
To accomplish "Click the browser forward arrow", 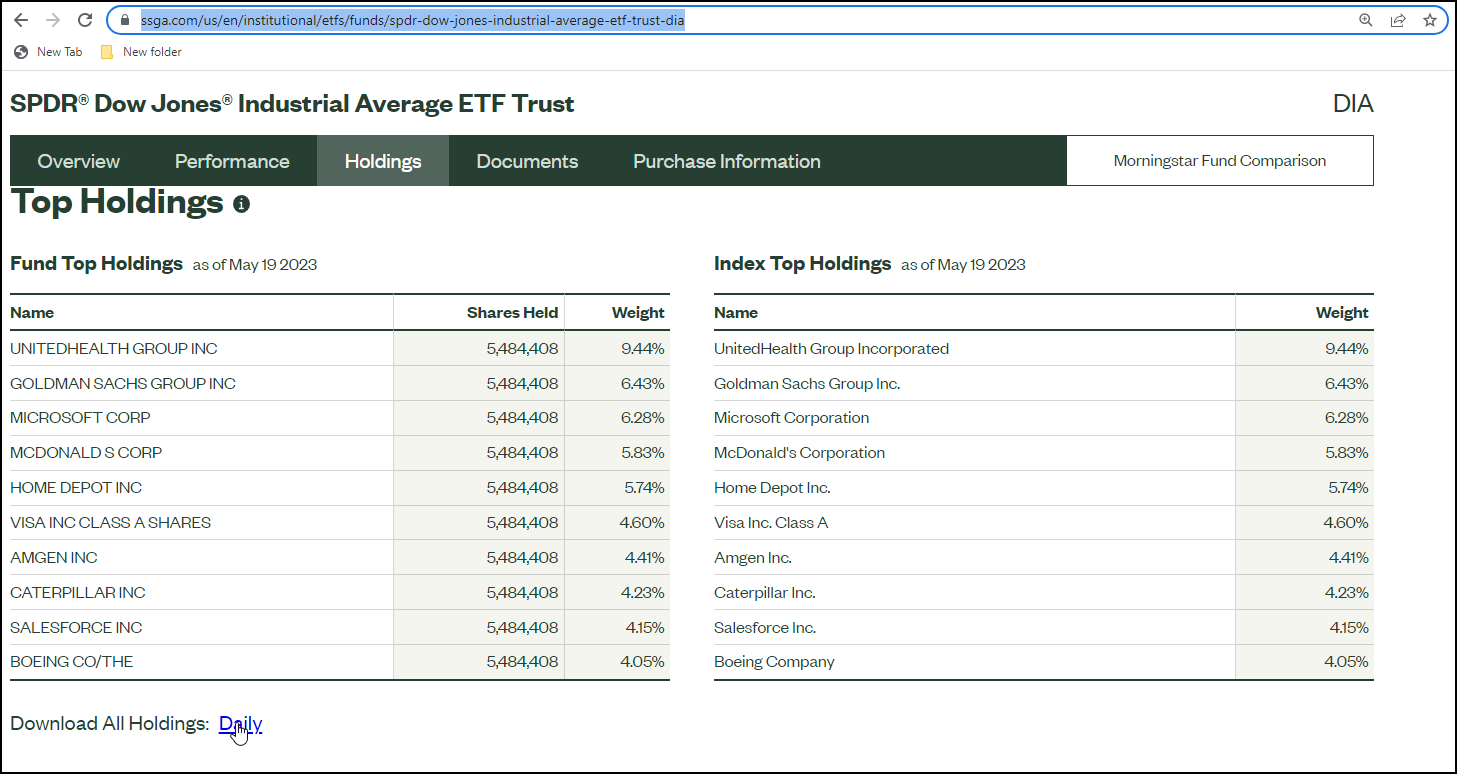I will tap(53, 20).
